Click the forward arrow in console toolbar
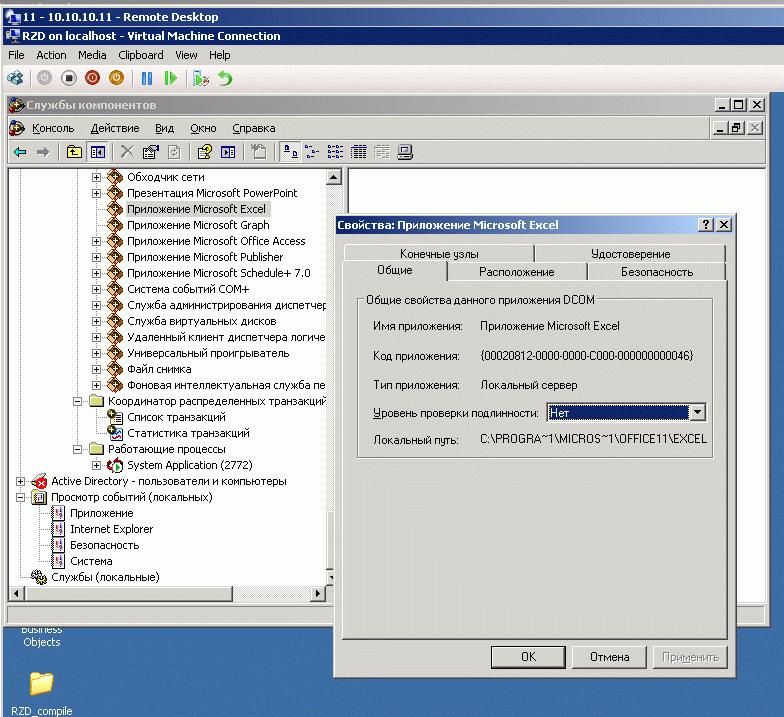Viewport: 784px width, 717px height. (43, 152)
